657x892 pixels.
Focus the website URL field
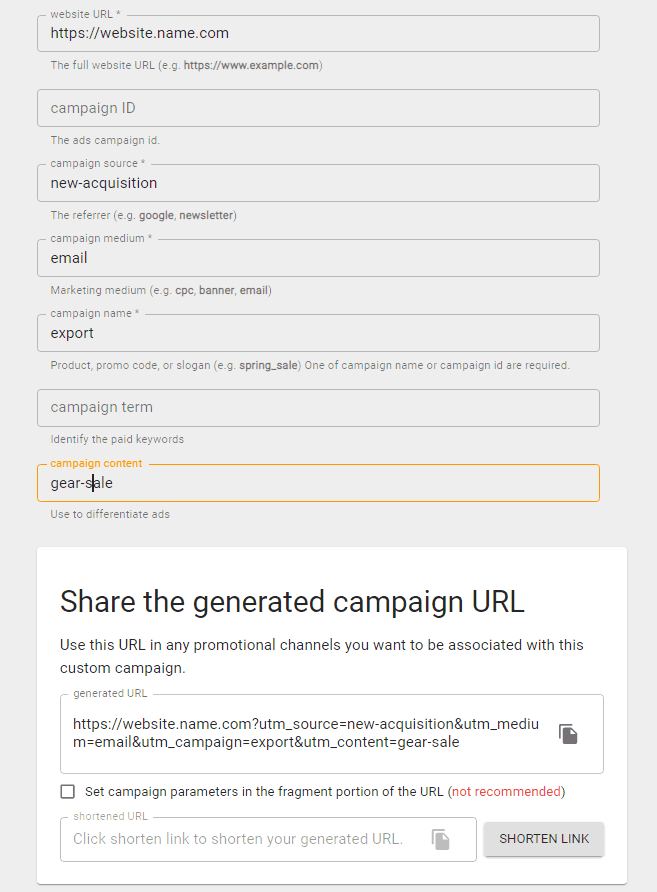click(x=318, y=34)
